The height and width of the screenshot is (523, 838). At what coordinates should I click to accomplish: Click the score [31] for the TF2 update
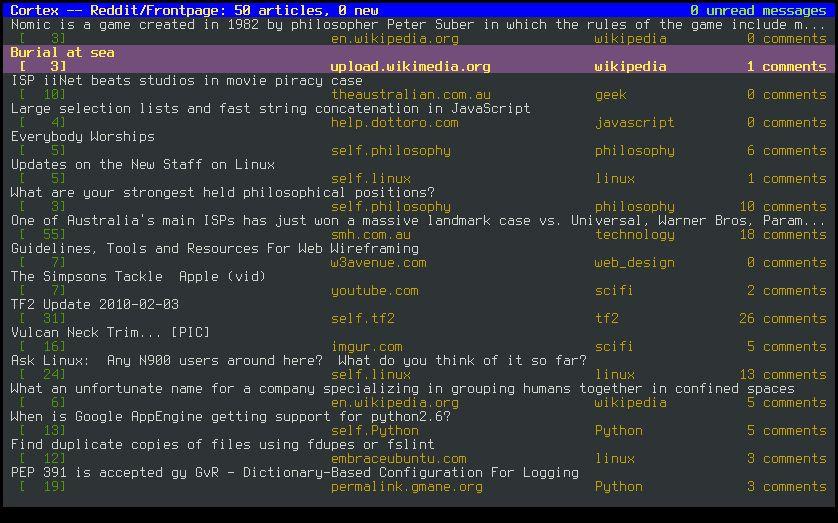pos(42,318)
